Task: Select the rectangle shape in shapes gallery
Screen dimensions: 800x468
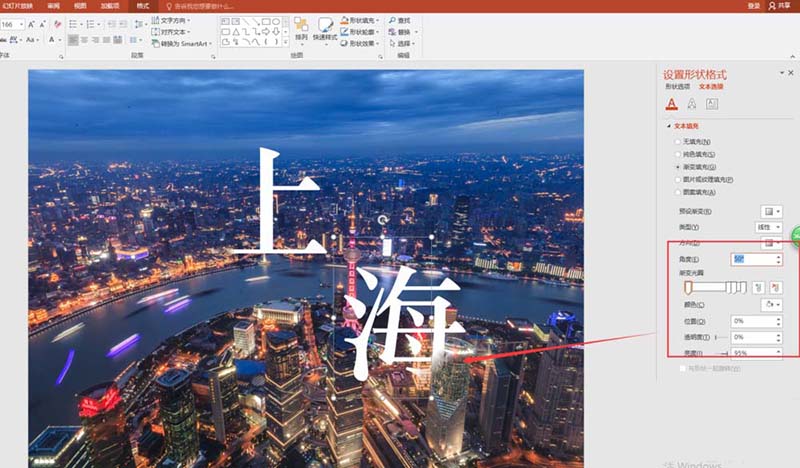Action: [265, 21]
